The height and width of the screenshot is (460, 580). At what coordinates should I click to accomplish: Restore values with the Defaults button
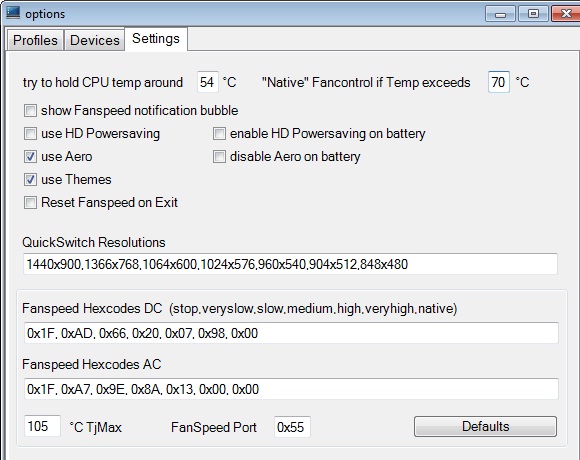click(485, 426)
